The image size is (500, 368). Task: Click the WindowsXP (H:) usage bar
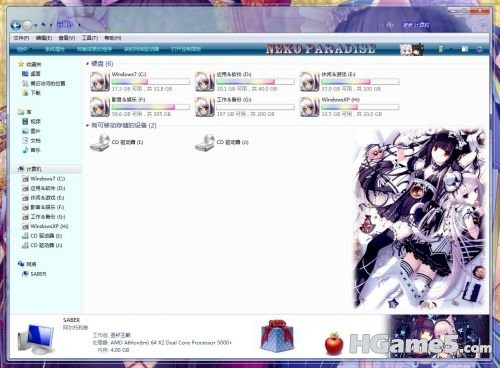360,107
